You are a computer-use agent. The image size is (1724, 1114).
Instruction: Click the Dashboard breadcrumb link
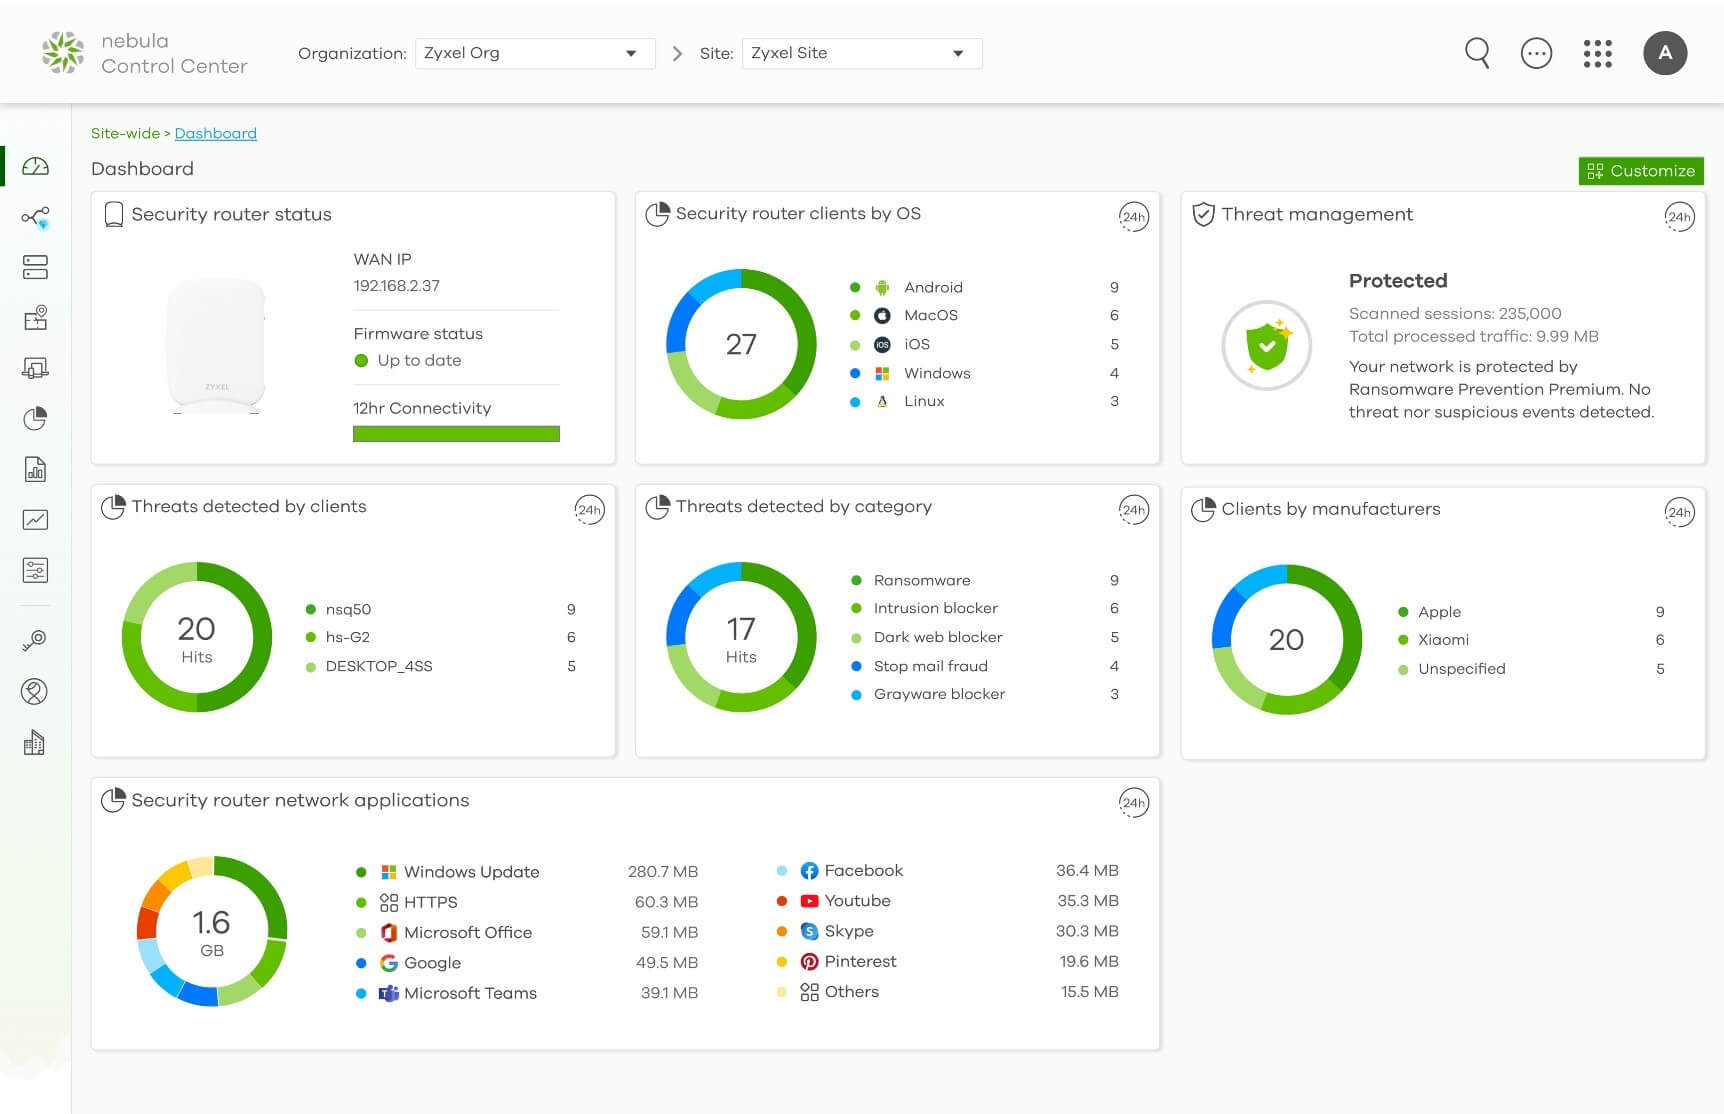pos(215,133)
